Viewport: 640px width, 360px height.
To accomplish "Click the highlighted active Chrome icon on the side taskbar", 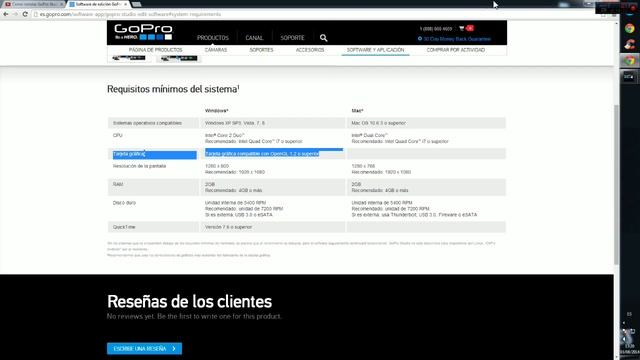I will (630, 60).
